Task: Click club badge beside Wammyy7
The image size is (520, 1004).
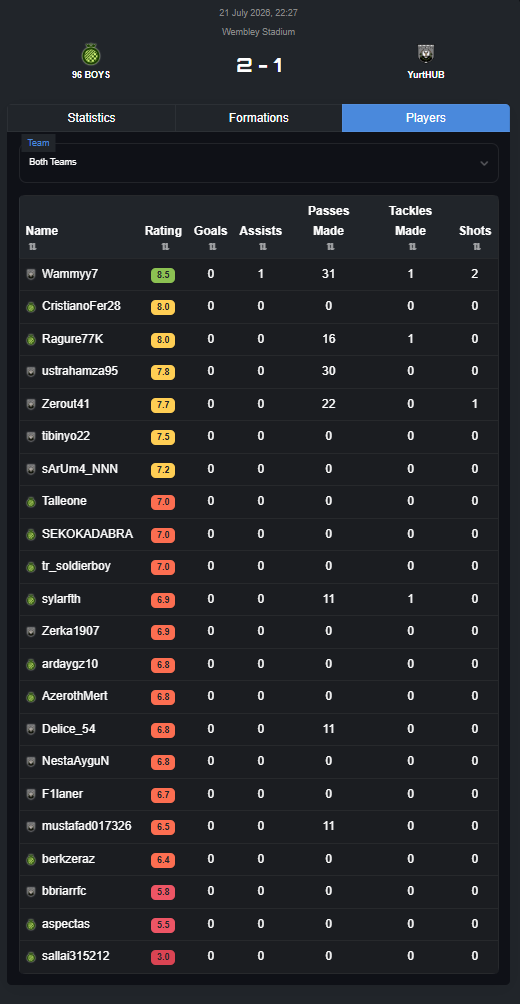Action: tap(30, 275)
